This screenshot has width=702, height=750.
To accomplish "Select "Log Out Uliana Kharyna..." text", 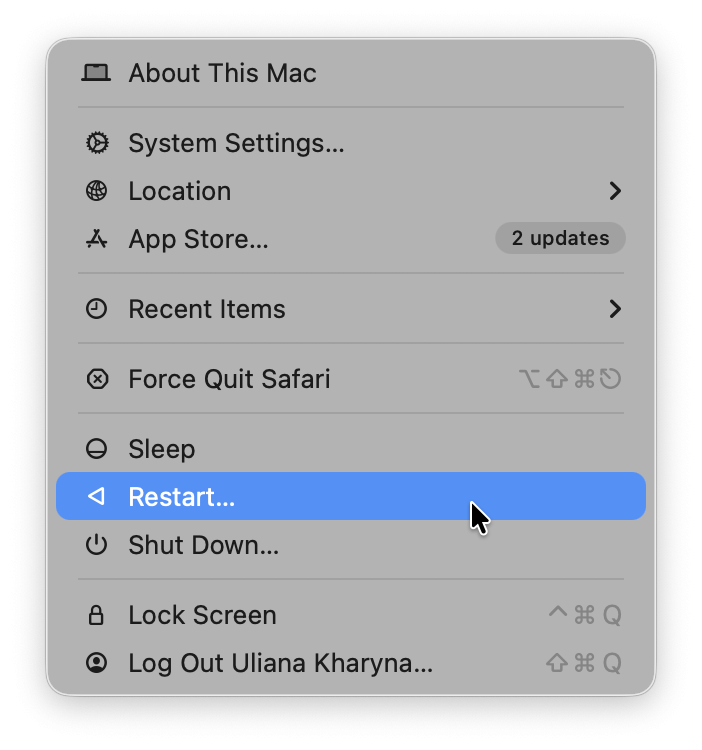I will [280, 663].
